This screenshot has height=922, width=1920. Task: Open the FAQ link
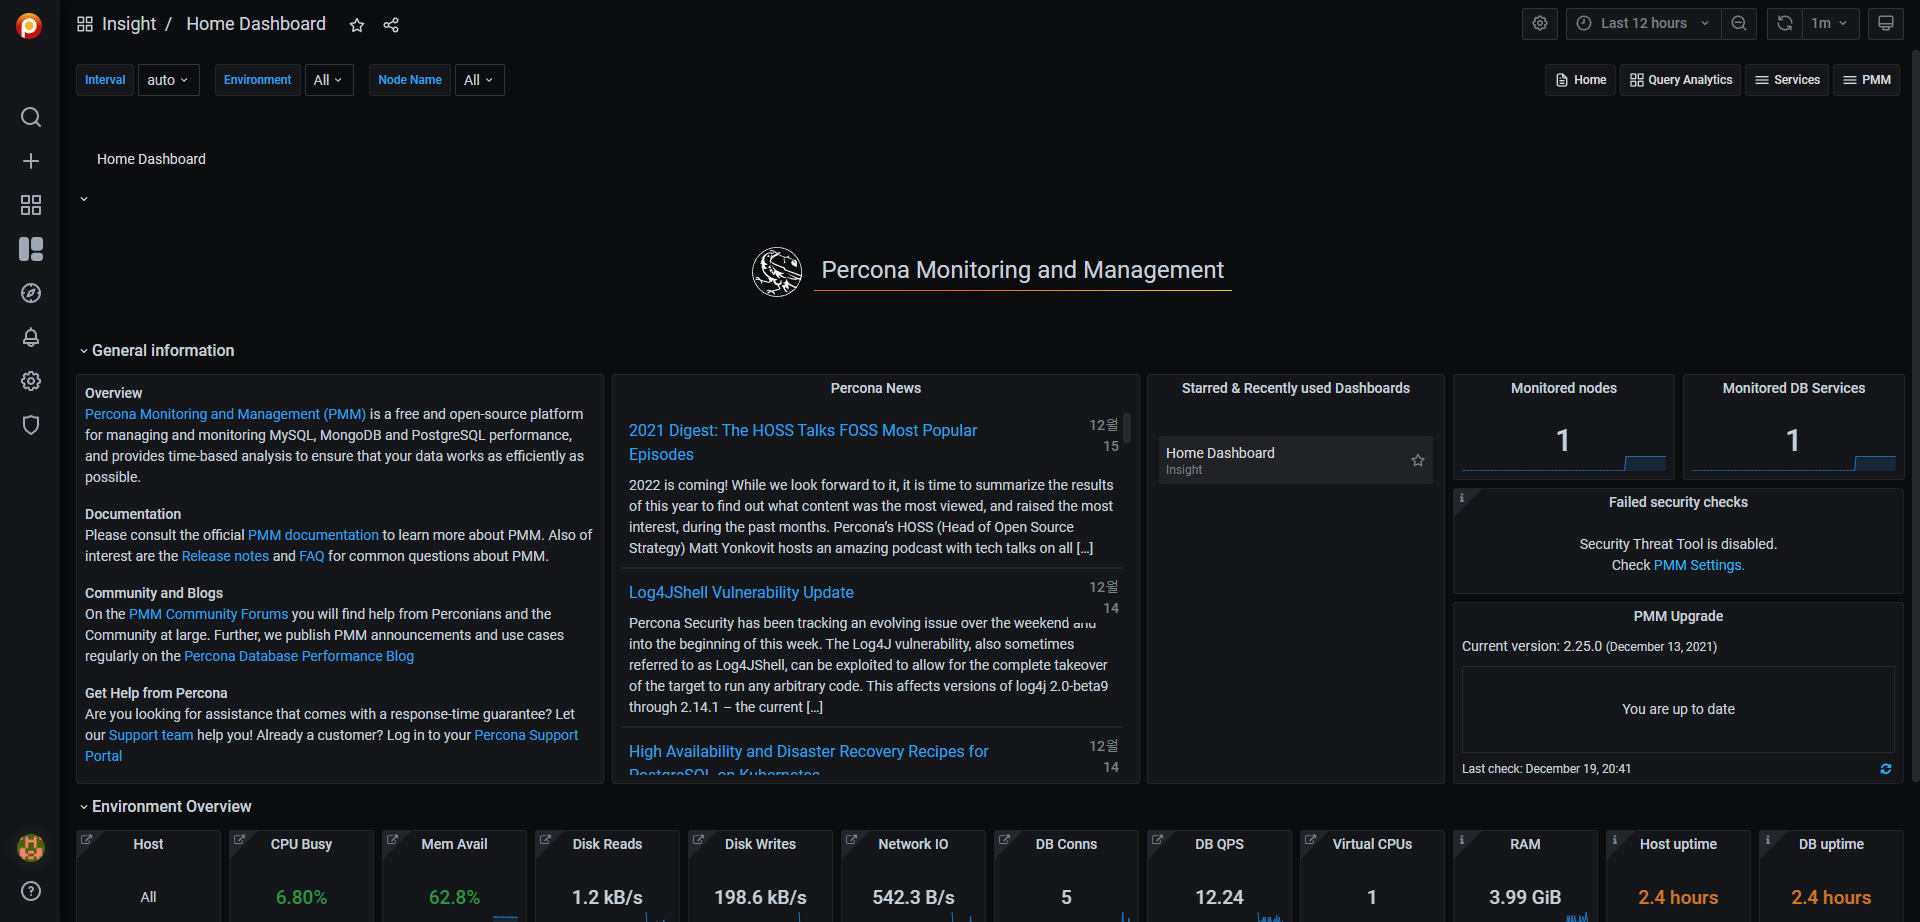click(312, 556)
